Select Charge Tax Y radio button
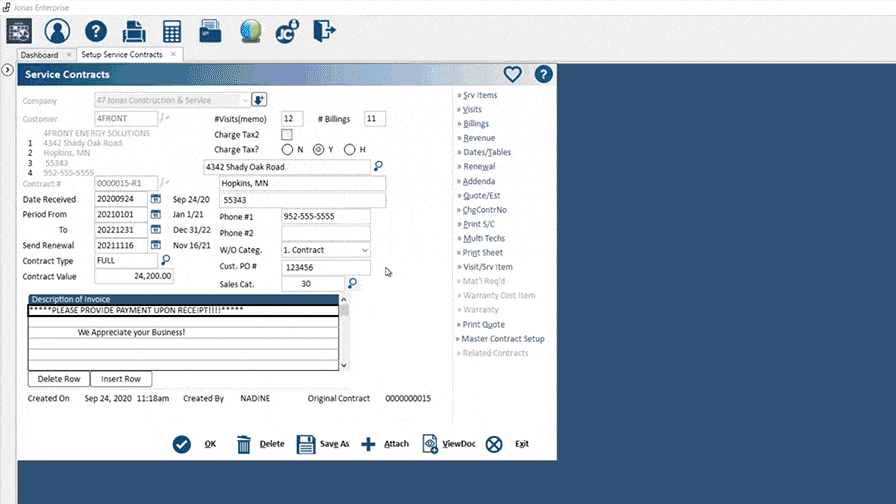Image resolution: width=896 pixels, height=504 pixels. 318,150
